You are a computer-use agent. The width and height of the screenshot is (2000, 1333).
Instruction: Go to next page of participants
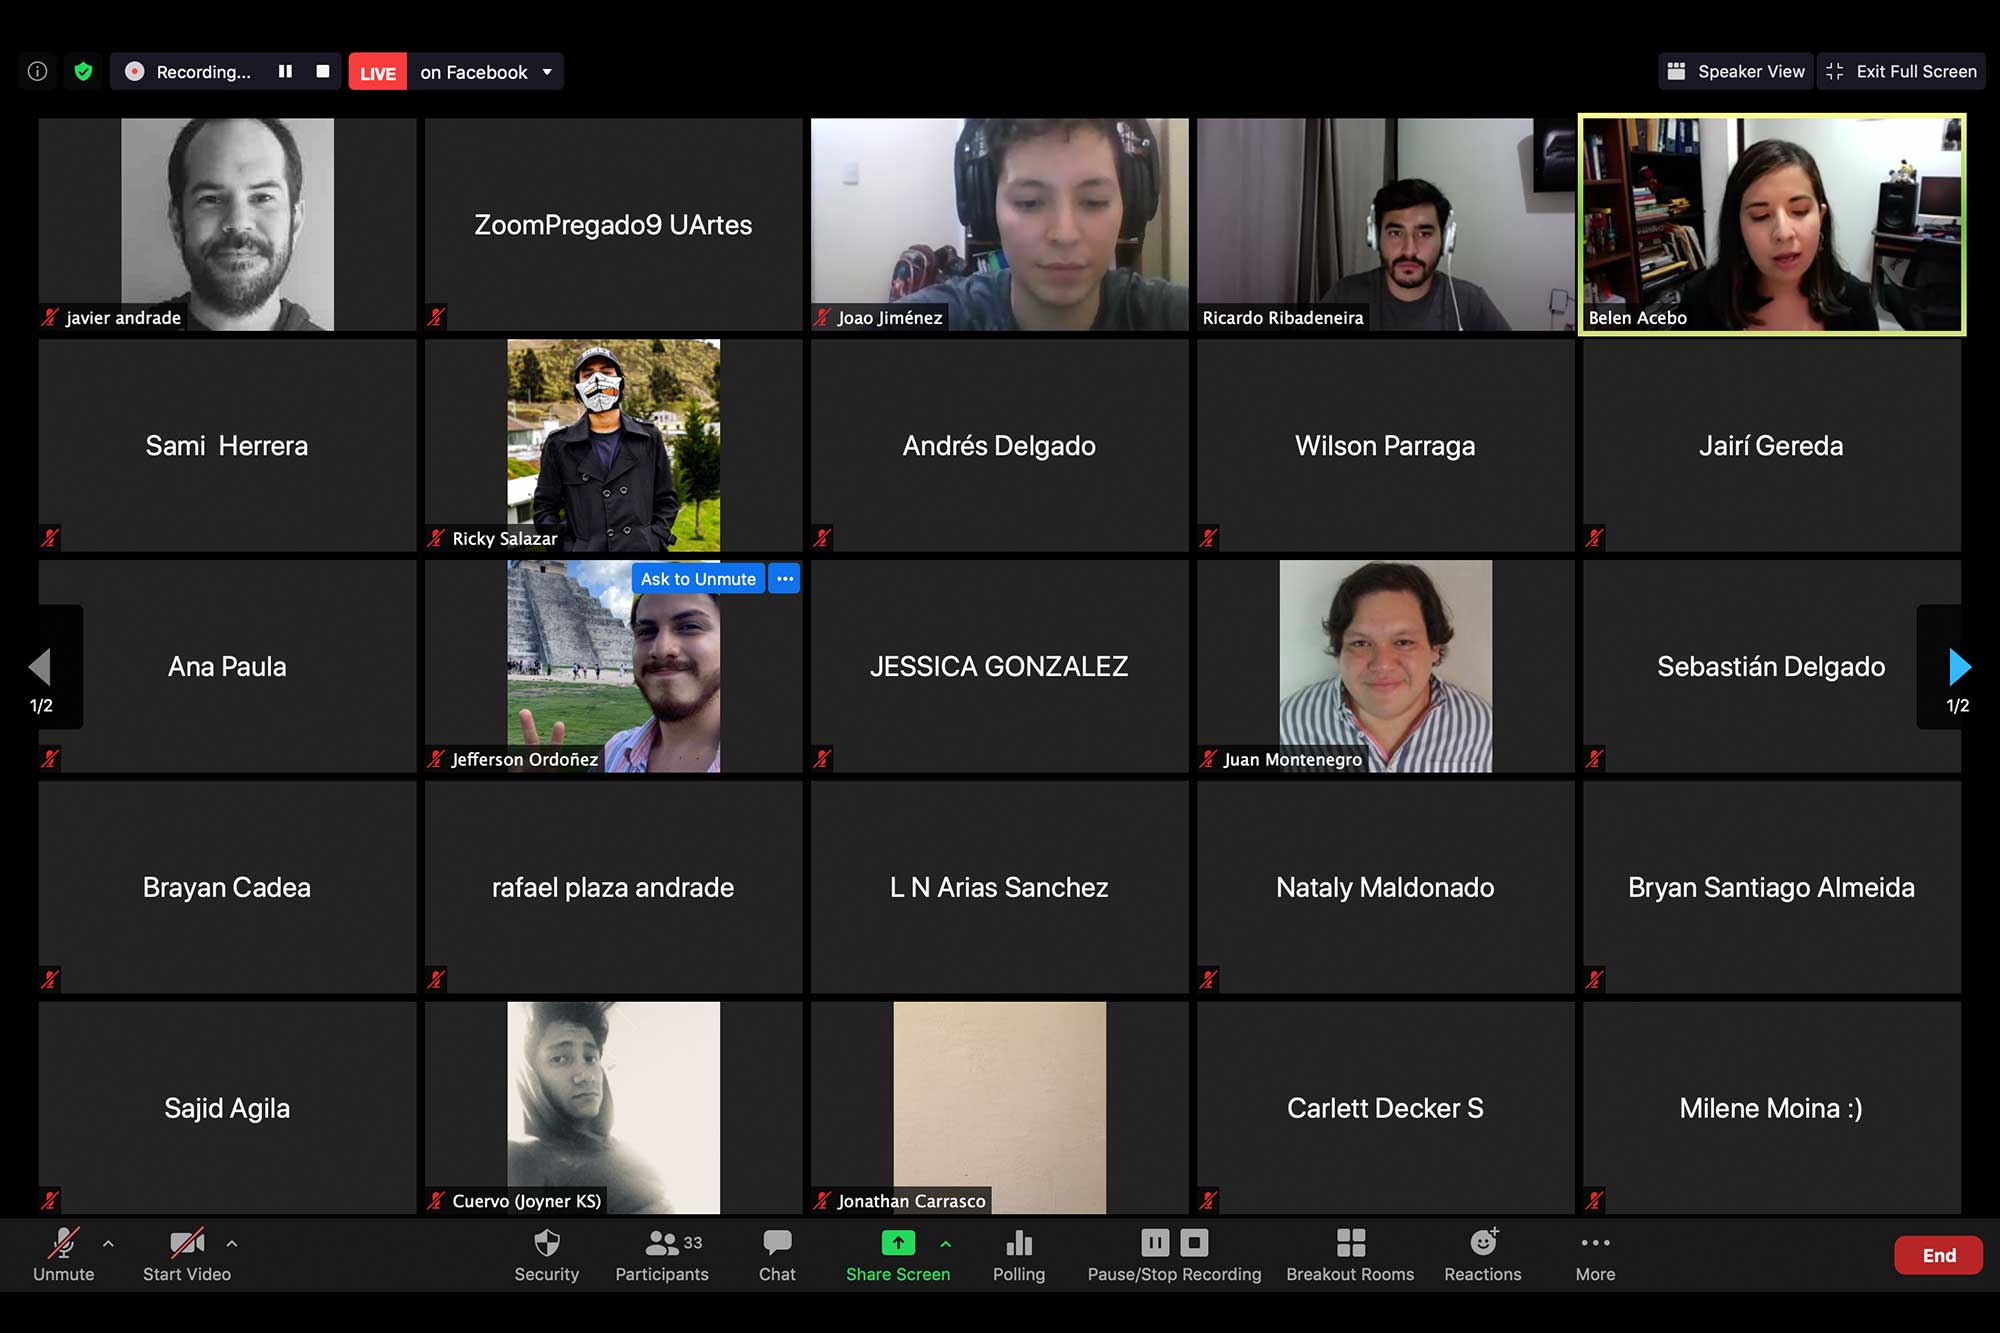pyautogui.click(x=1958, y=667)
